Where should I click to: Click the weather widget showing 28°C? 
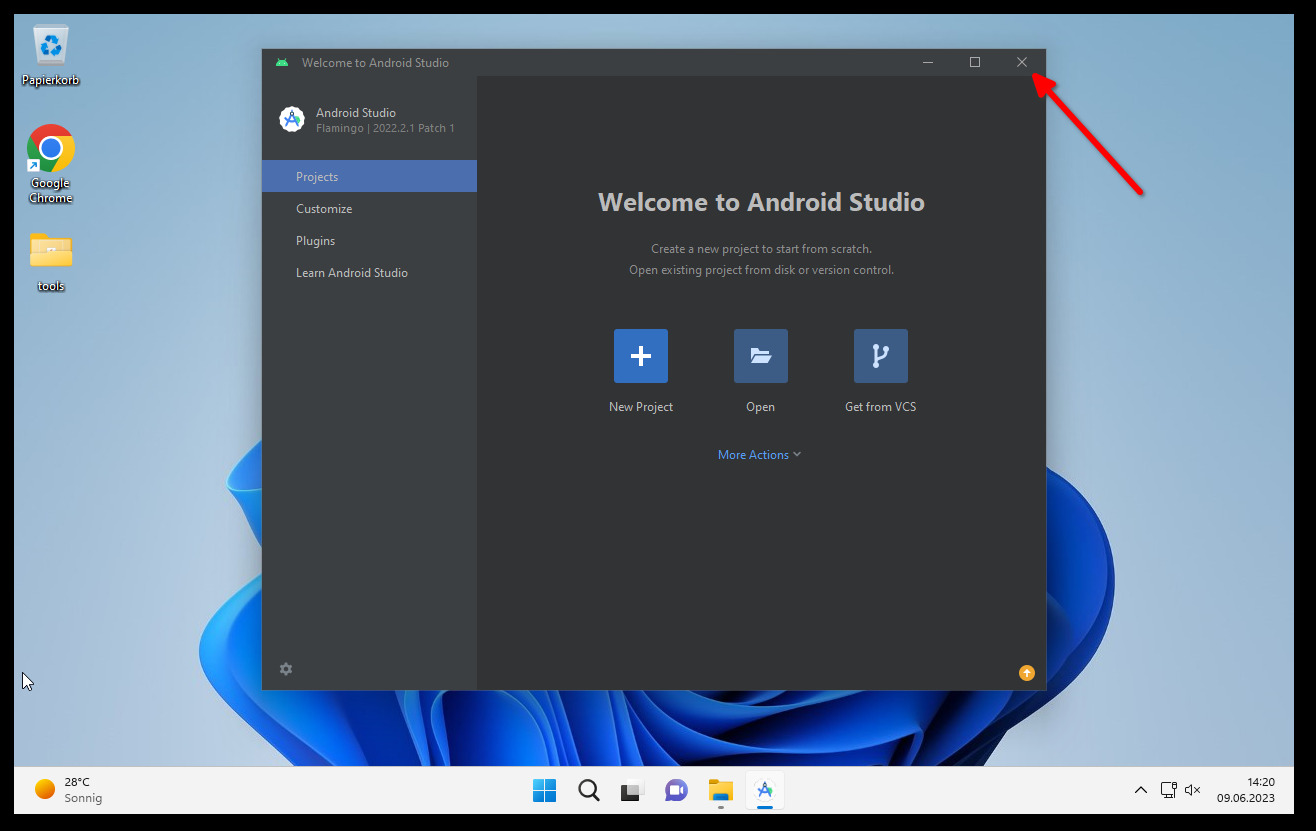(x=69, y=790)
